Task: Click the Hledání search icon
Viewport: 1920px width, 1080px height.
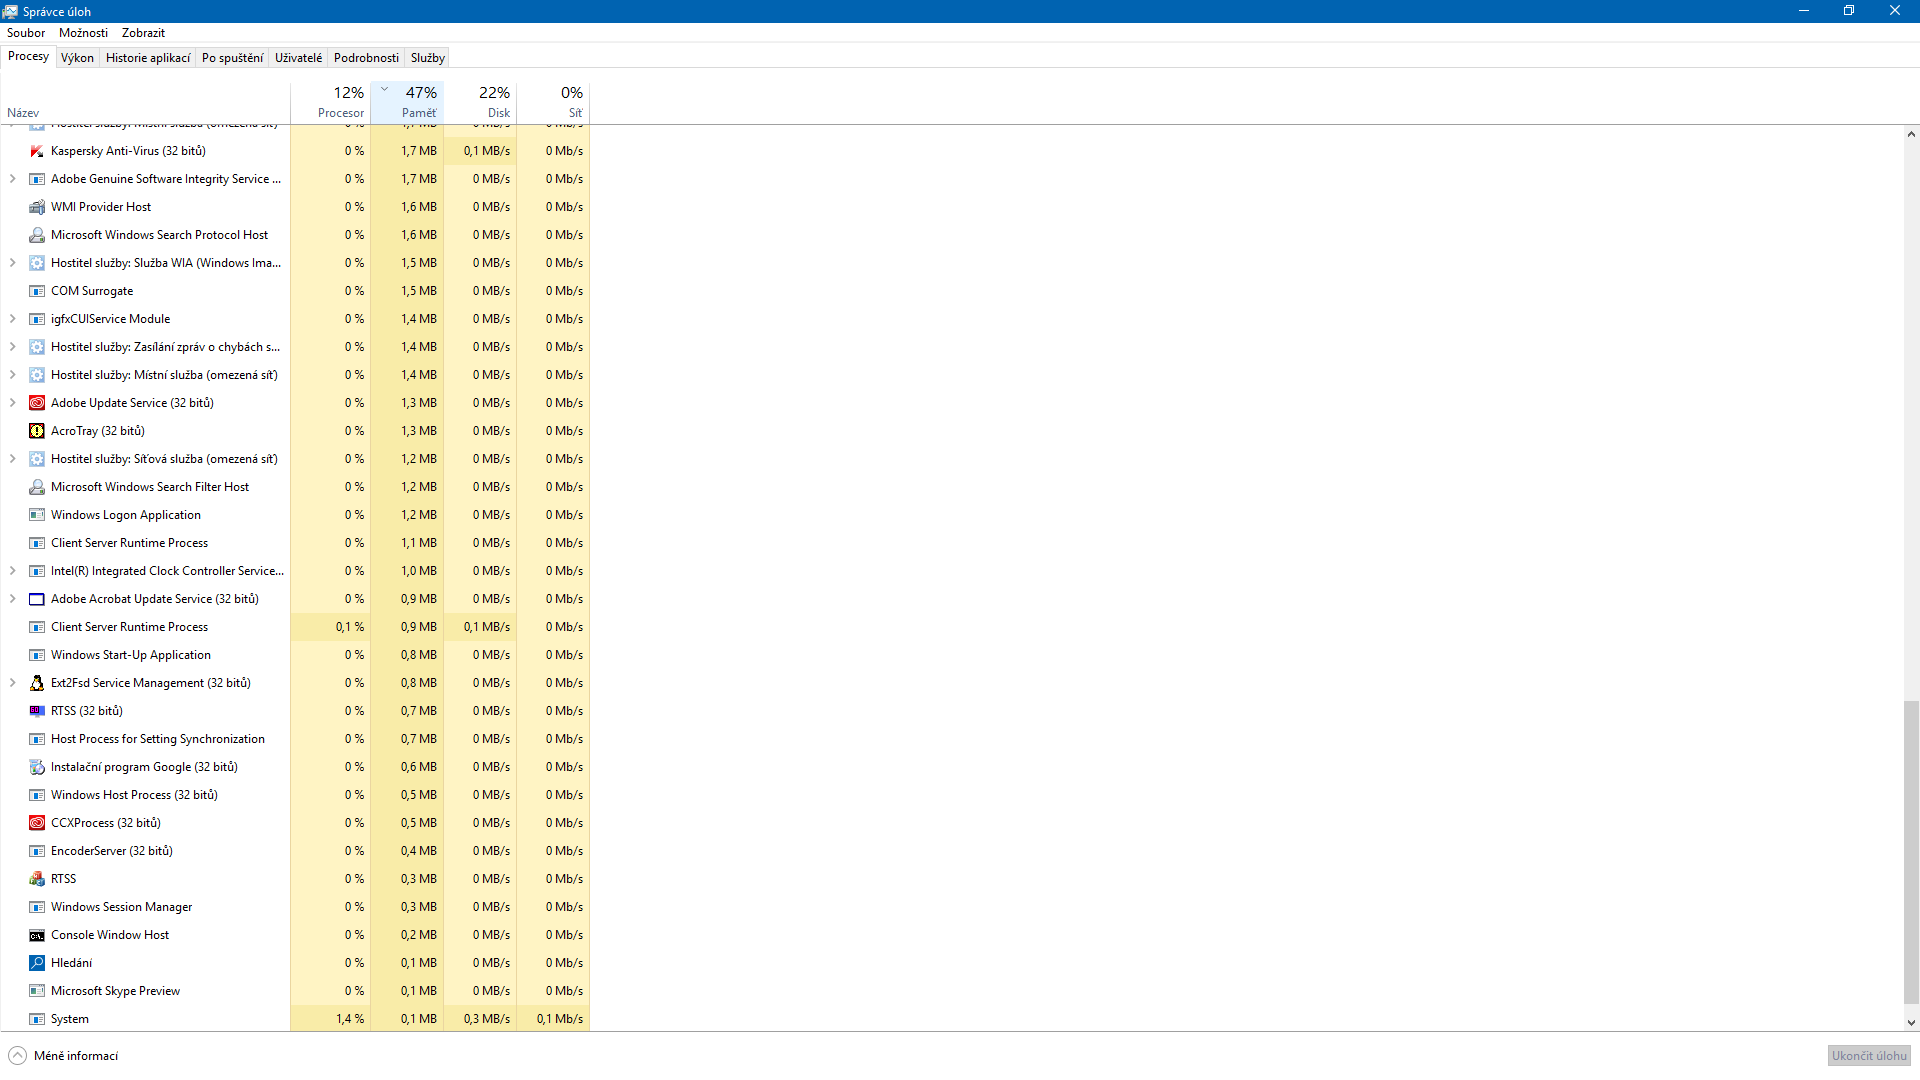Action: coord(37,963)
